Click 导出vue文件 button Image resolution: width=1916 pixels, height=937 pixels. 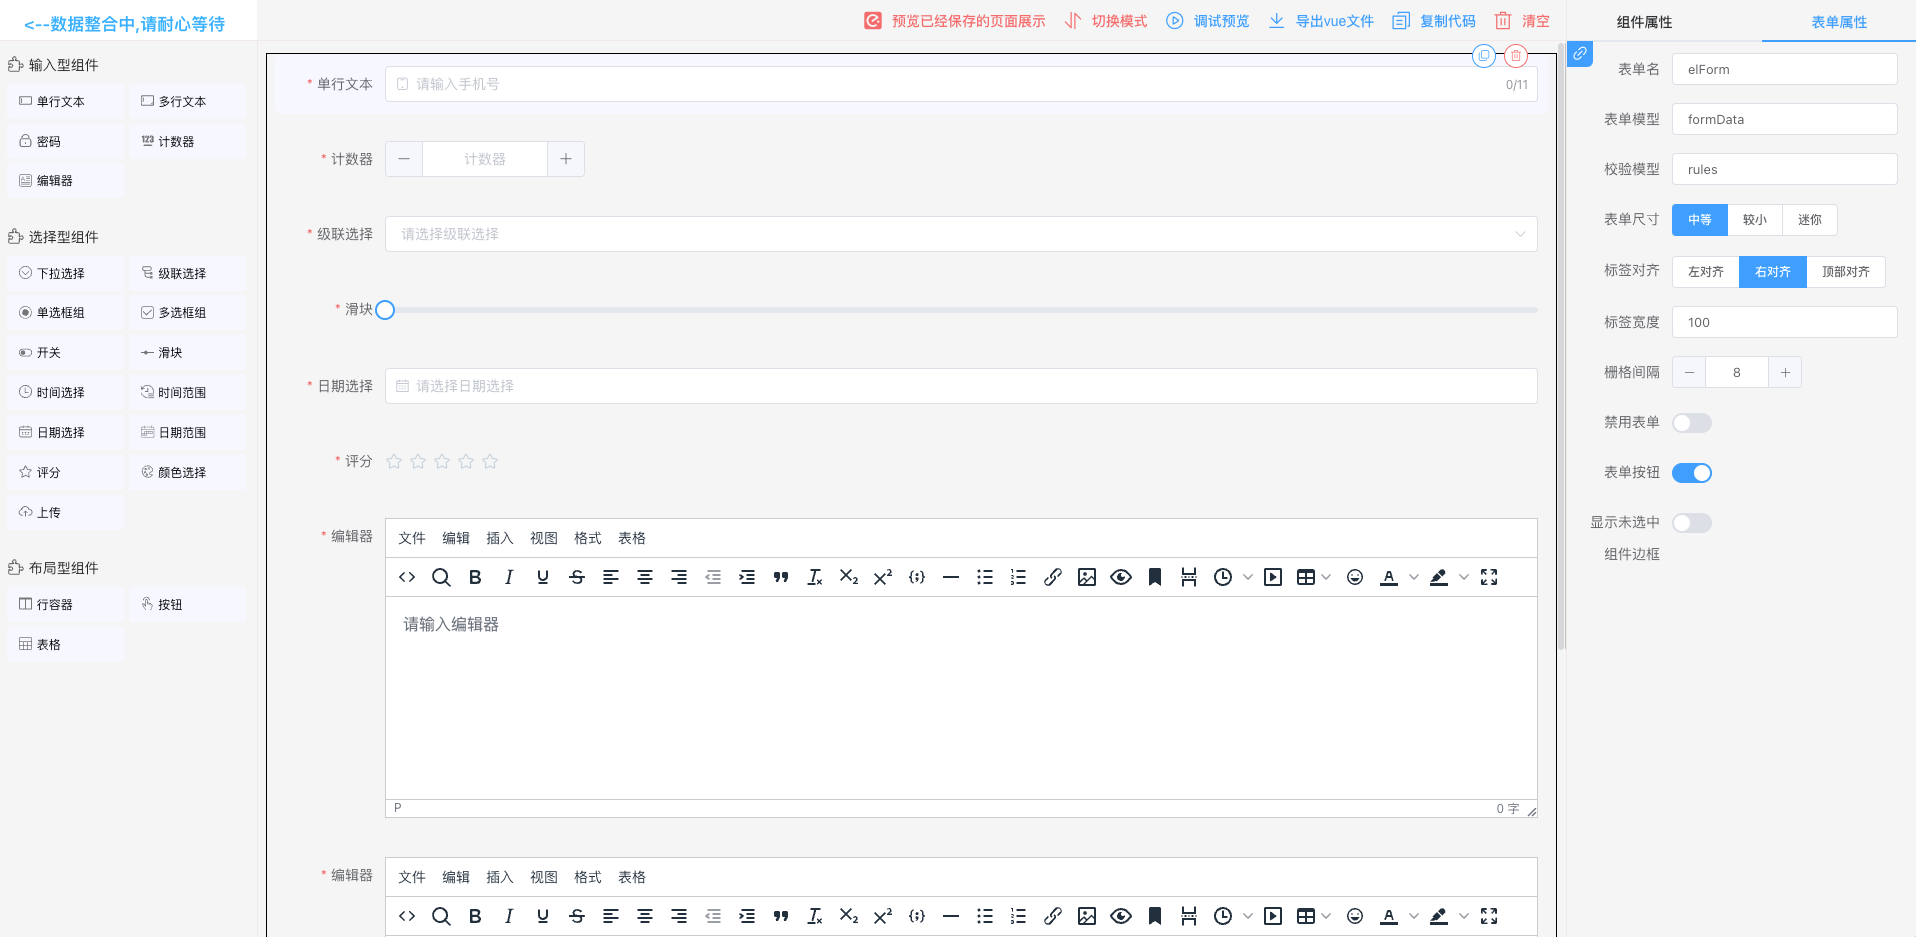(x=1321, y=21)
